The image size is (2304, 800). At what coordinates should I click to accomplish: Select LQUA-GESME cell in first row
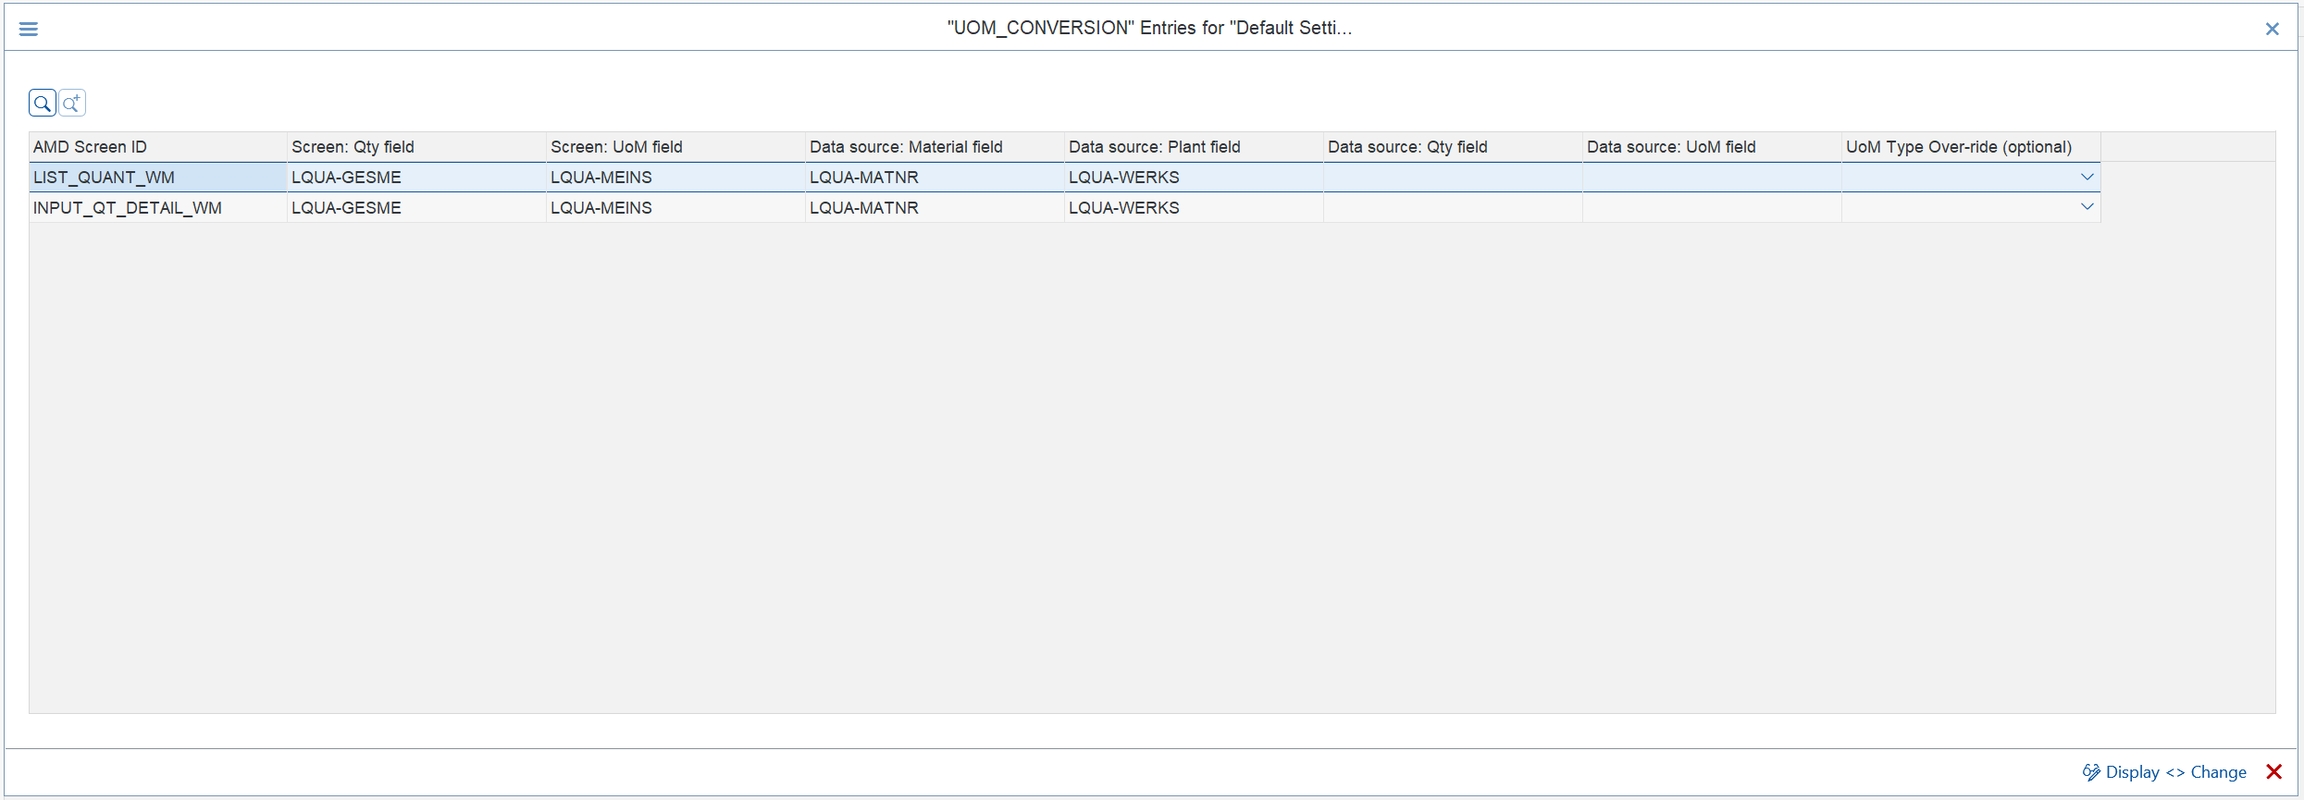(x=415, y=178)
